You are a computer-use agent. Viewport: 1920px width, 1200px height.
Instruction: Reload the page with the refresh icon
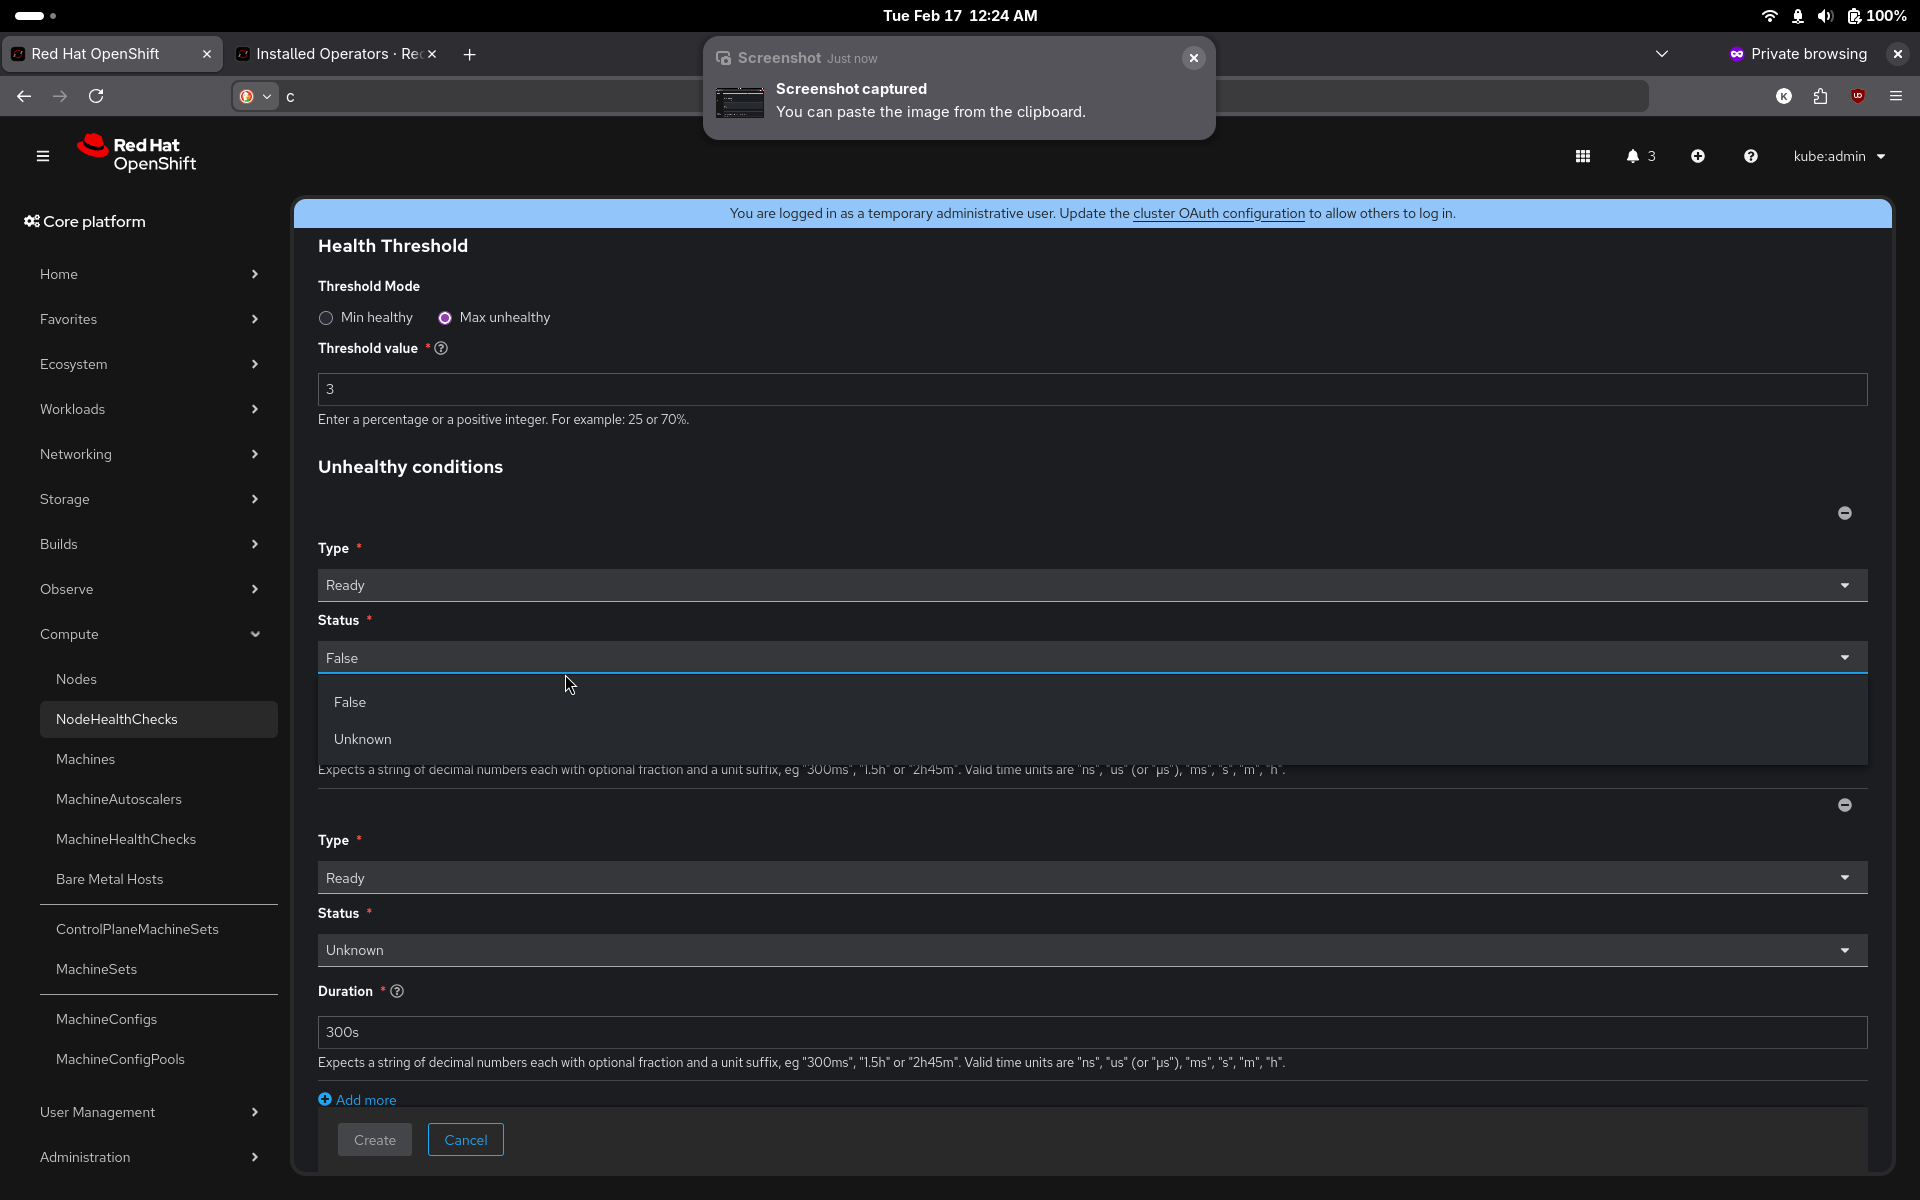tap(96, 96)
